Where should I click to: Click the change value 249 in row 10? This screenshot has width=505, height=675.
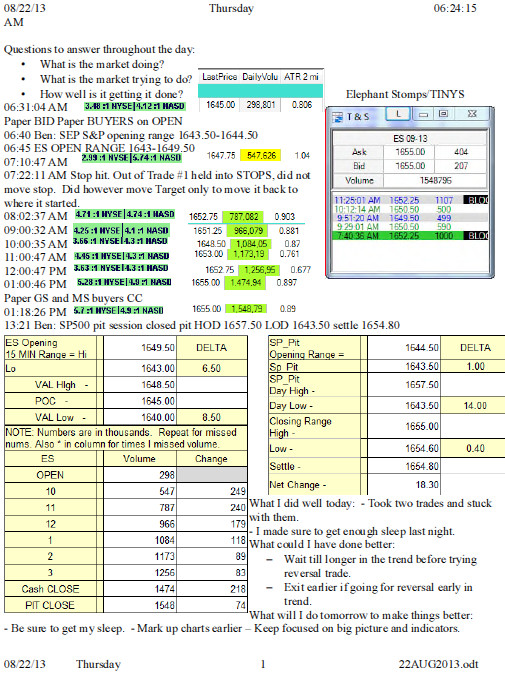(211, 491)
